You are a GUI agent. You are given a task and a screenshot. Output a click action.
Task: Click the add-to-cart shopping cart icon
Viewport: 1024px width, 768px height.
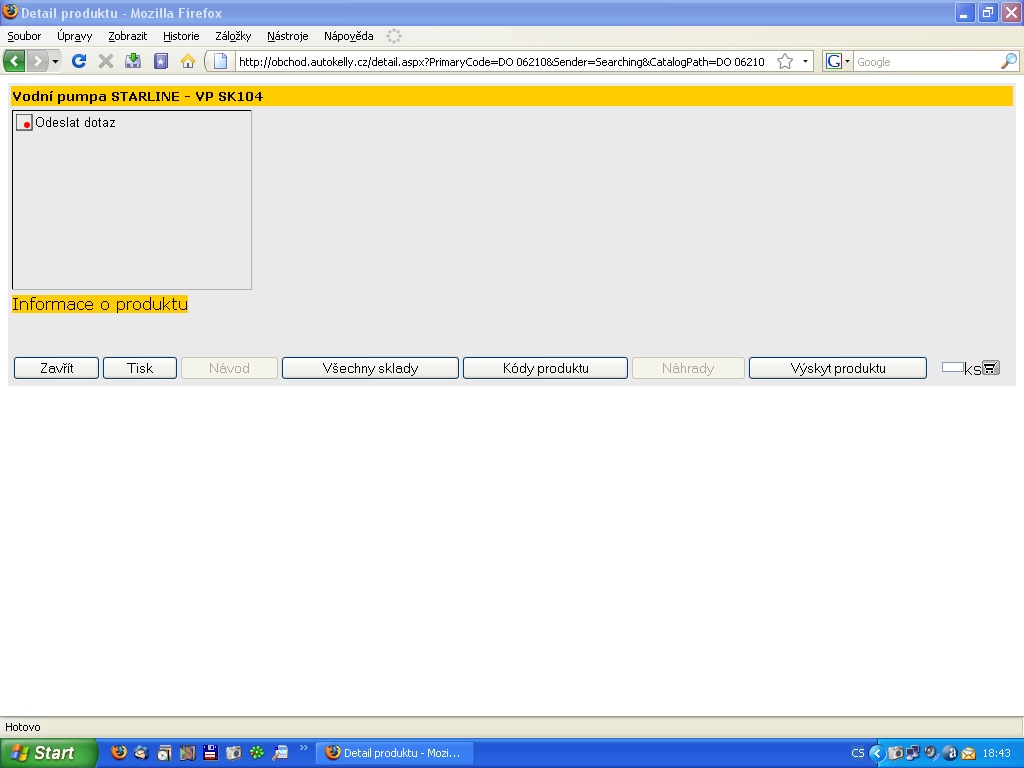click(991, 368)
